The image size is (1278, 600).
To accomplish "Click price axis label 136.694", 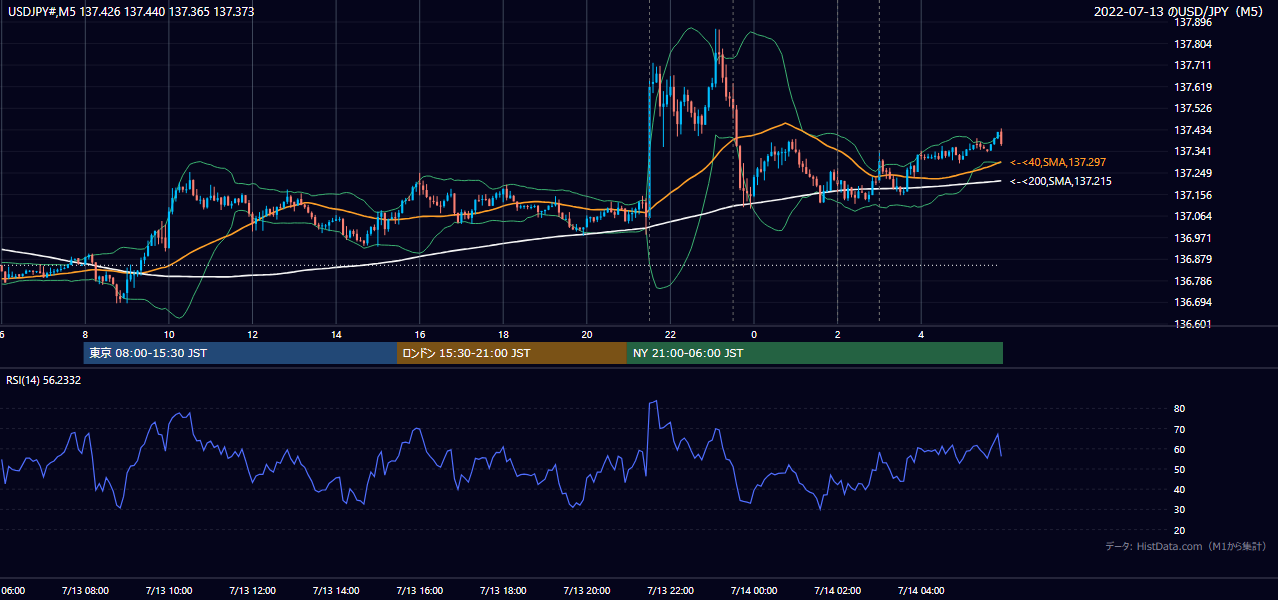I will tap(1192, 302).
